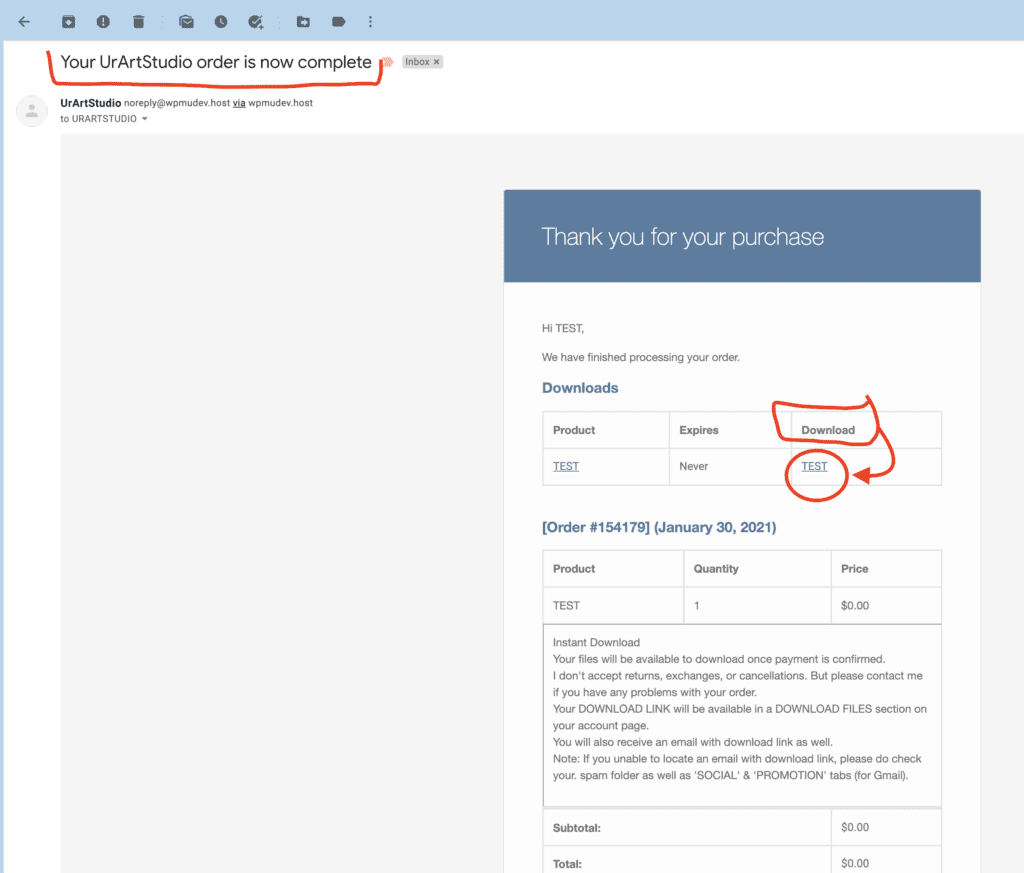Click the quantity value '1' in order table

(x=697, y=605)
